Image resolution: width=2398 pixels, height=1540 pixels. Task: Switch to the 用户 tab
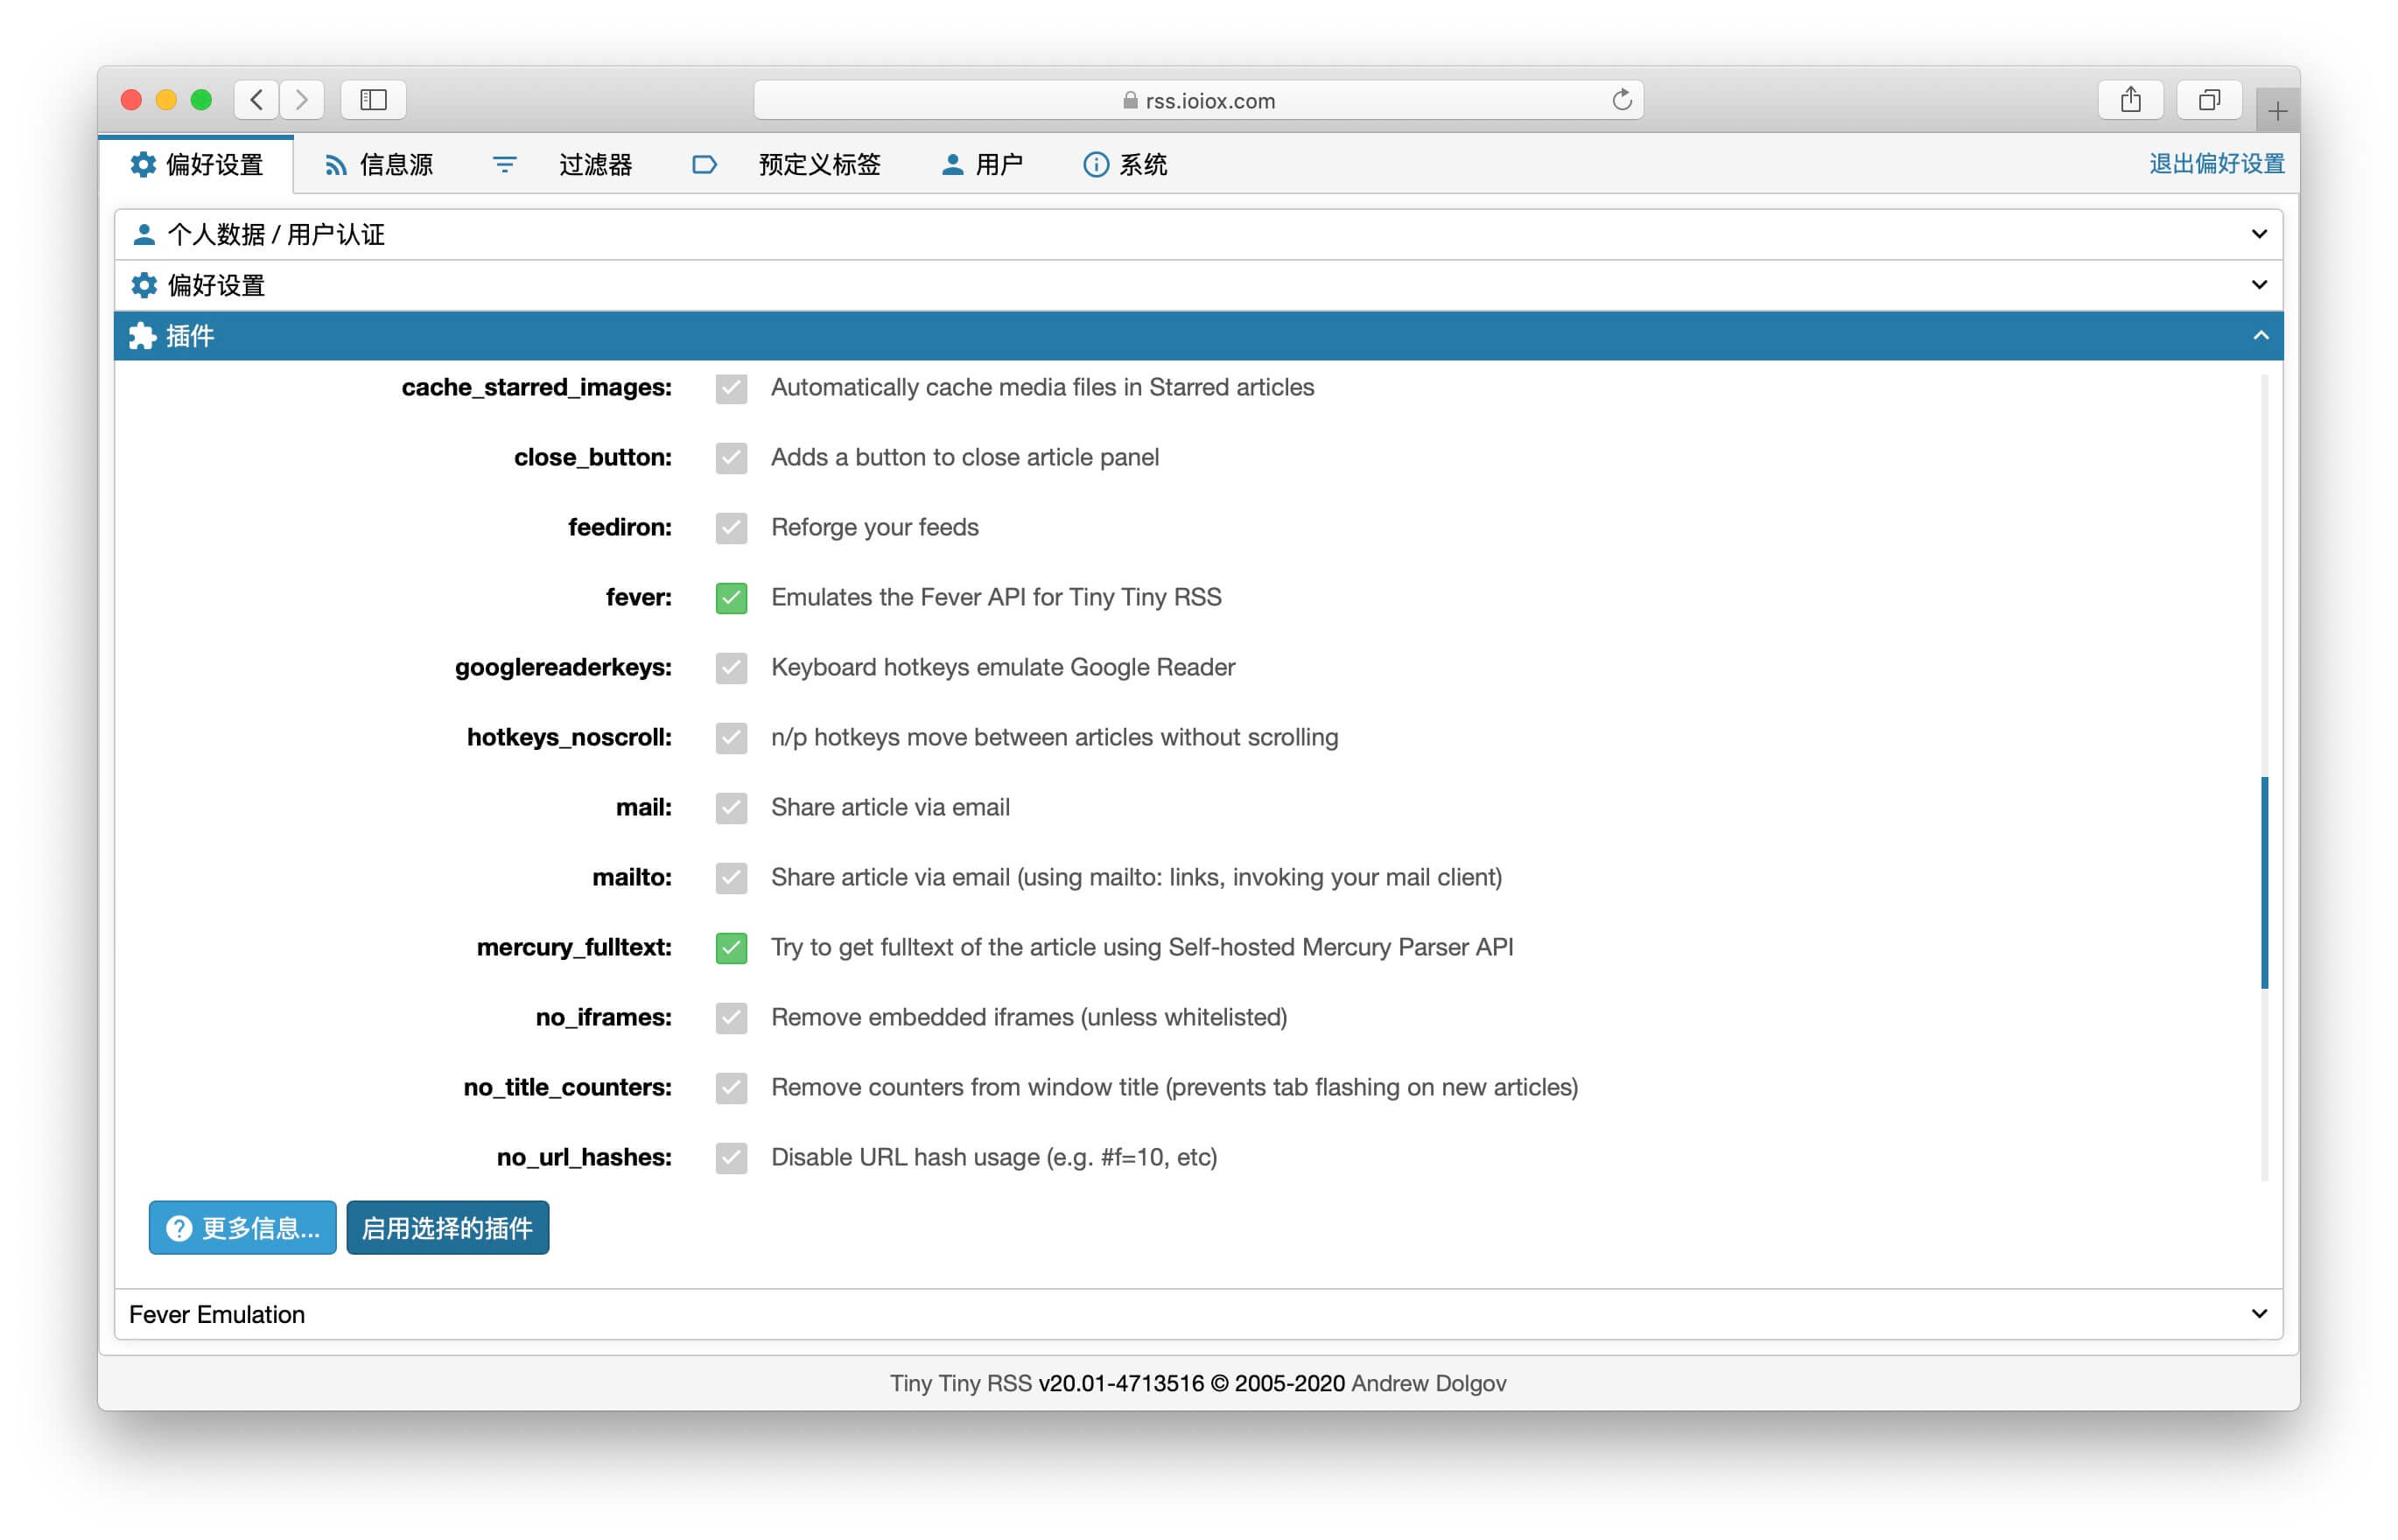[982, 164]
